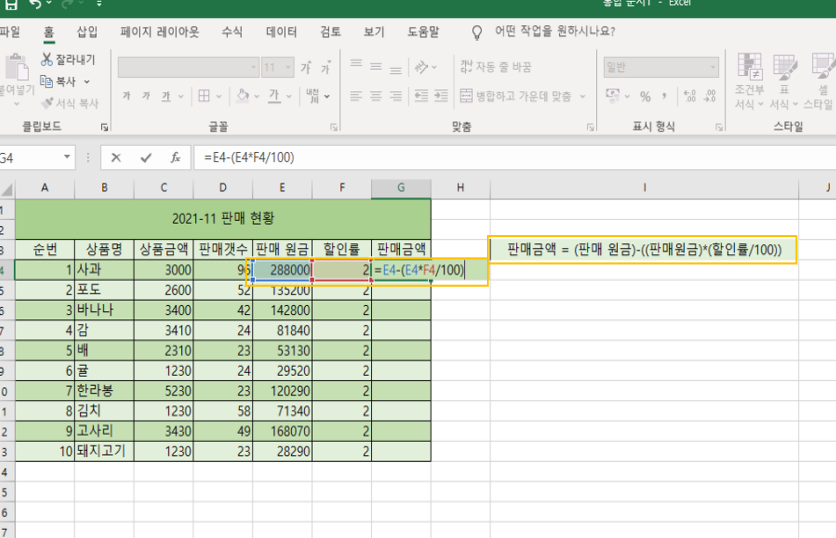Click the center horizontally icon
836x538 pixels.
(376, 96)
